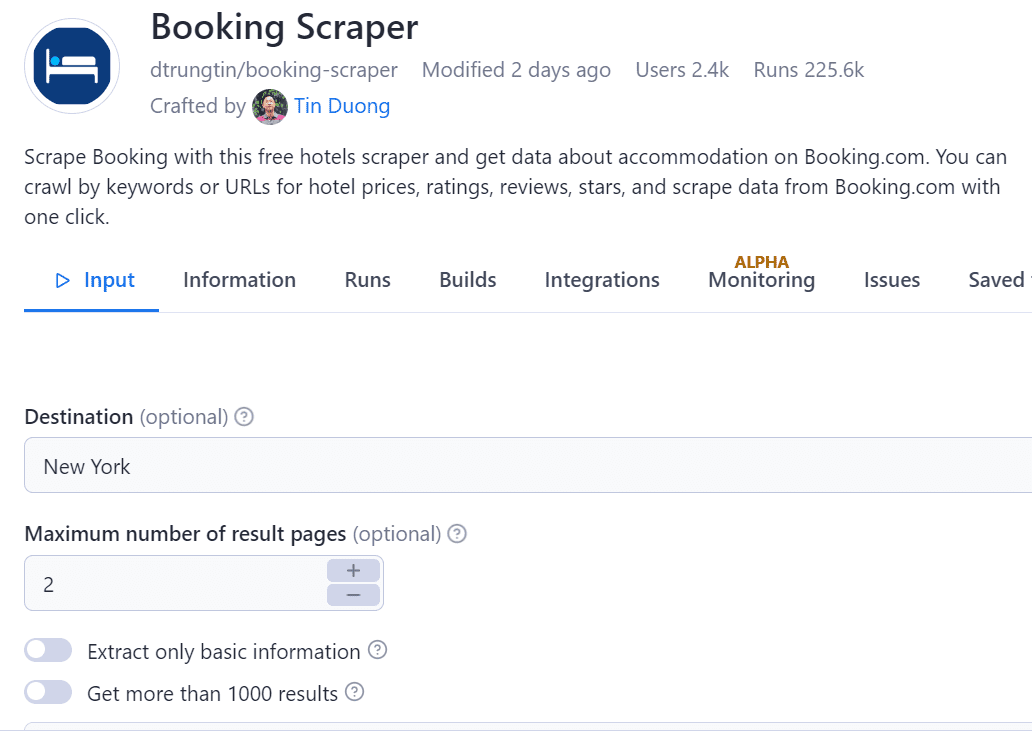Click the Extract only basic information label
This screenshot has width=1032, height=737.
click(x=224, y=651)
